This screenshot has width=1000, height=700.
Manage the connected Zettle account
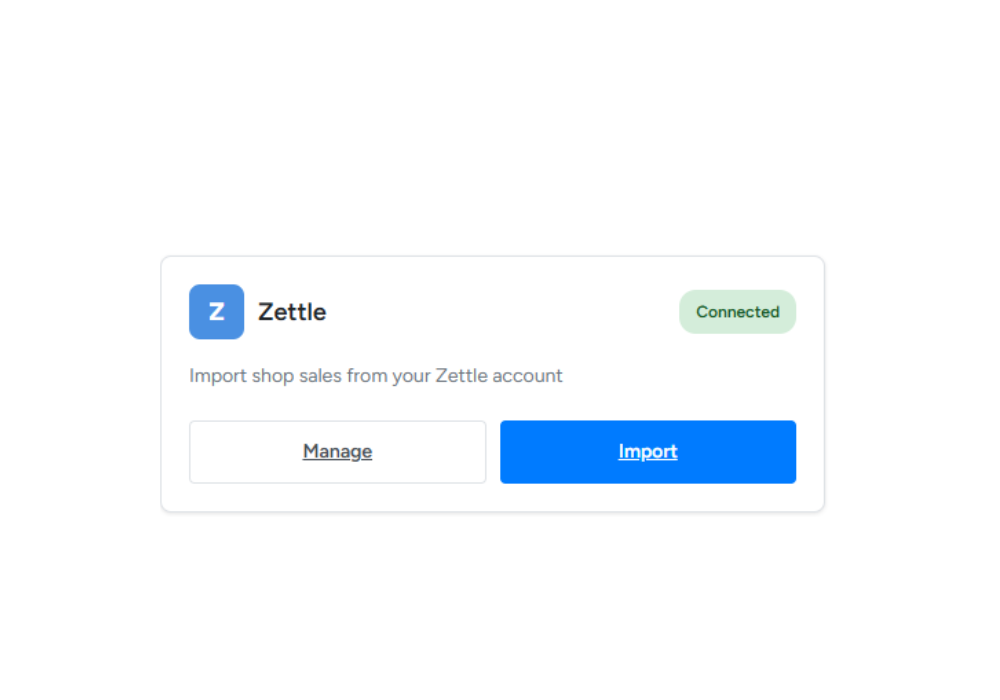coord(337,452)
